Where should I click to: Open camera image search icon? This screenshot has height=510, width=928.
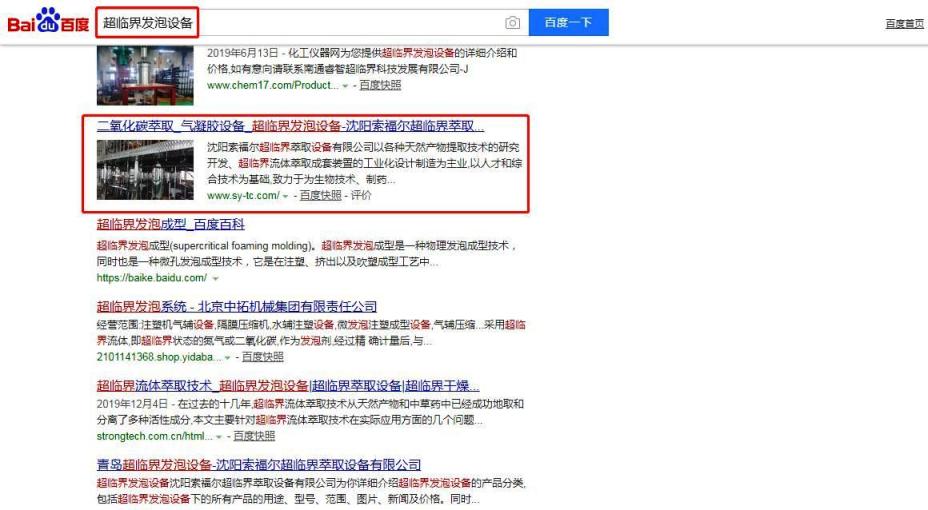pyautogui.click(x=513, y=22)
